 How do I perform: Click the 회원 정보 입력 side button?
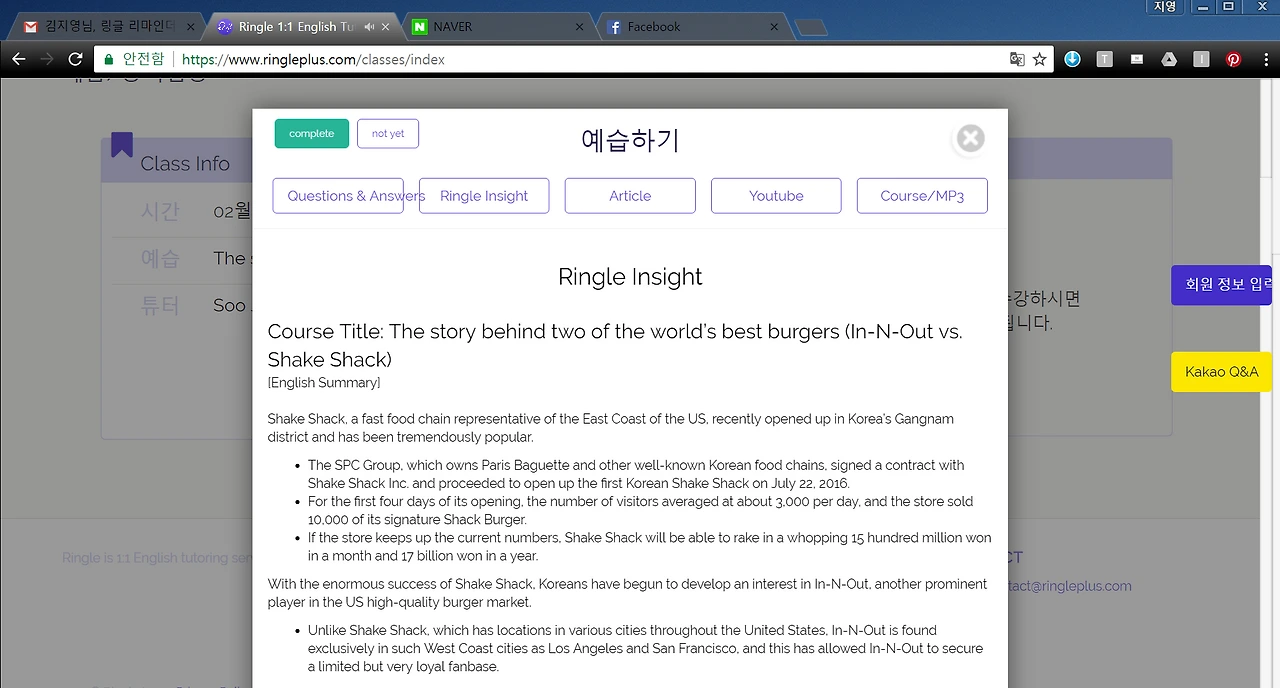pyautogui.click(x=1221, y=285)
